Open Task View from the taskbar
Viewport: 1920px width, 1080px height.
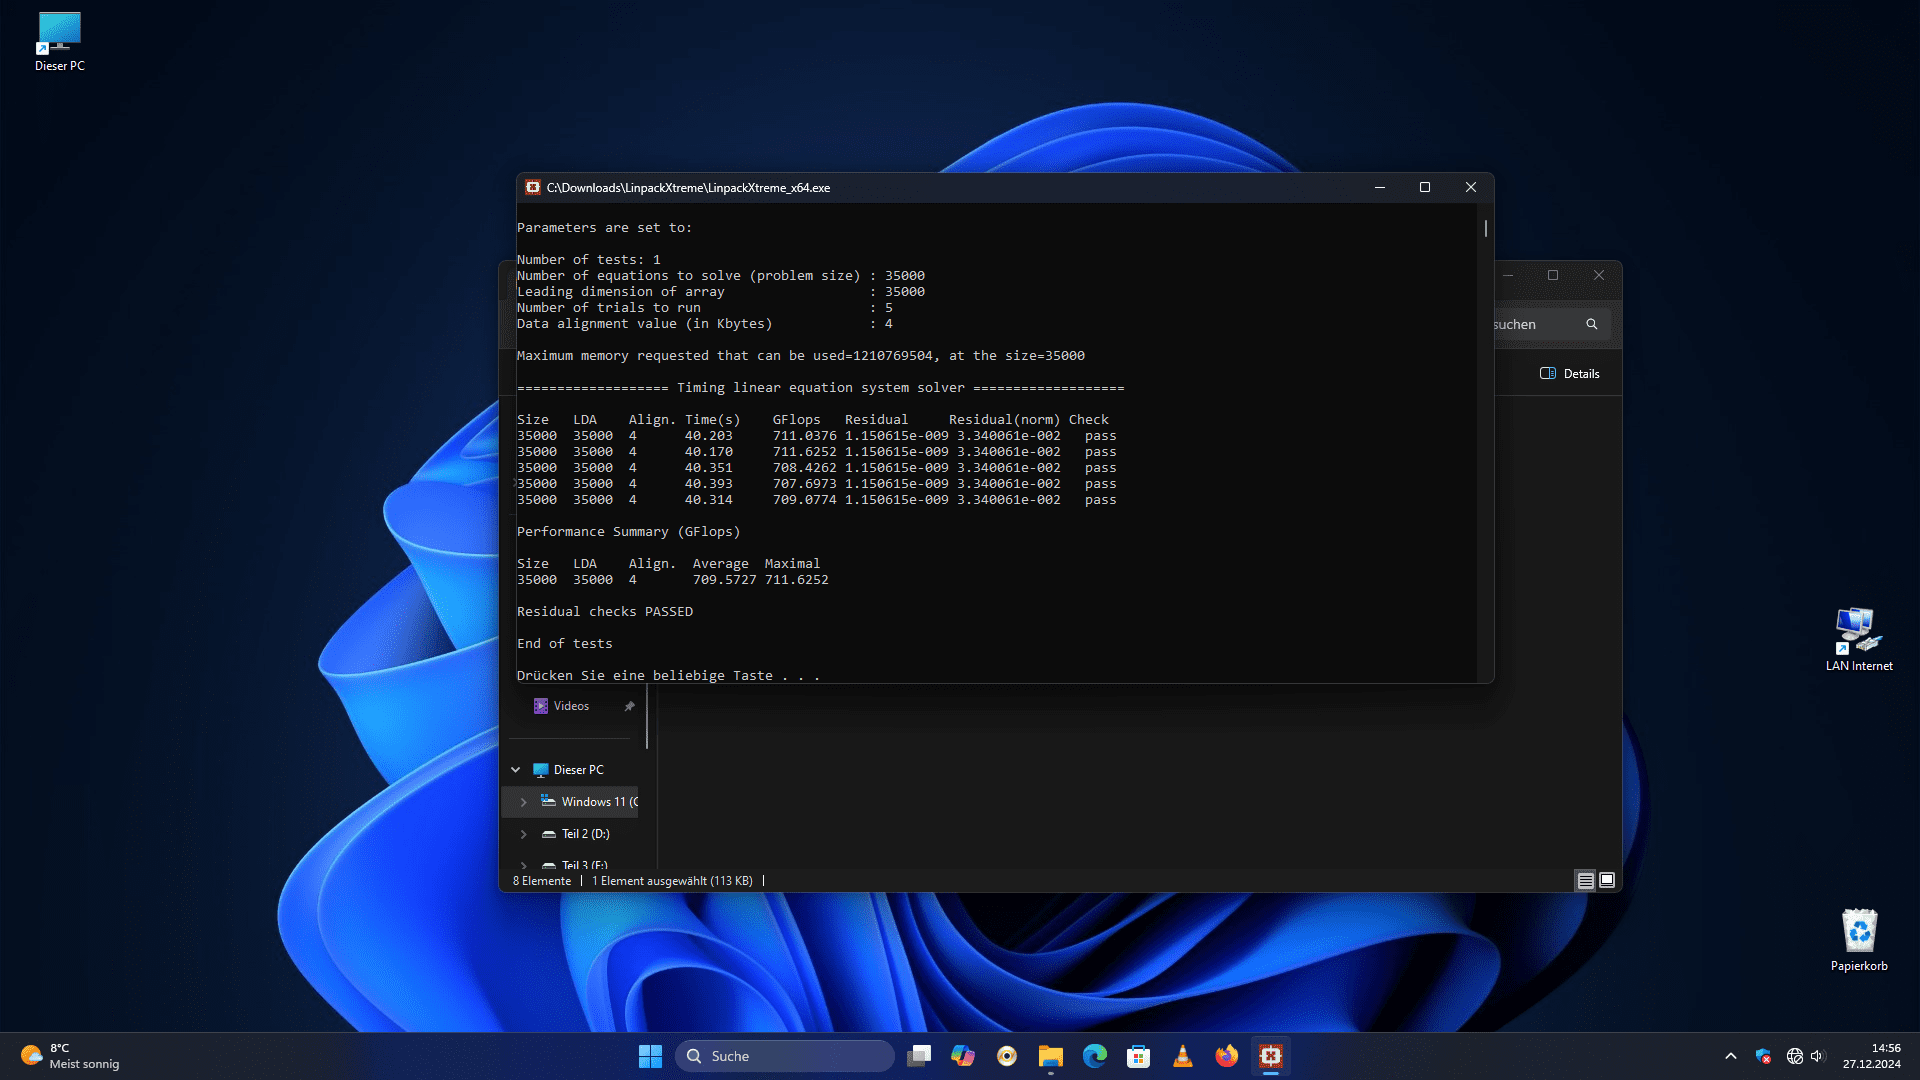(919, 1056)
